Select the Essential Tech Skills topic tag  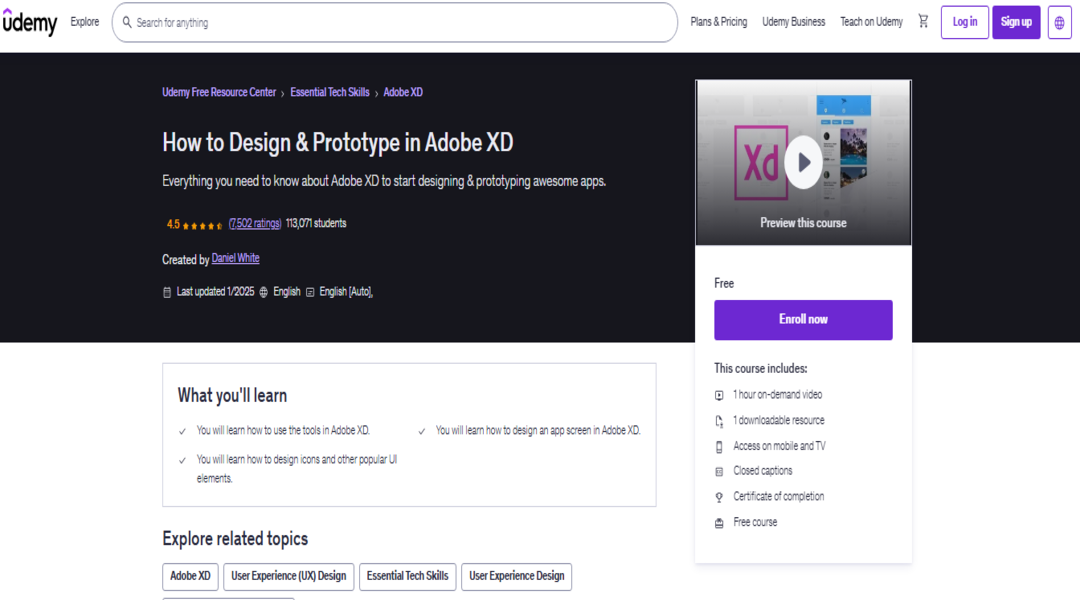coord(407,577)
